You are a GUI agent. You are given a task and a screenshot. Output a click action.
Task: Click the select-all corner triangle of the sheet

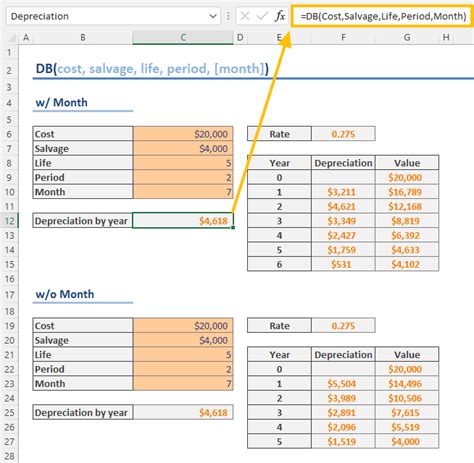click(x=12, y=38)
